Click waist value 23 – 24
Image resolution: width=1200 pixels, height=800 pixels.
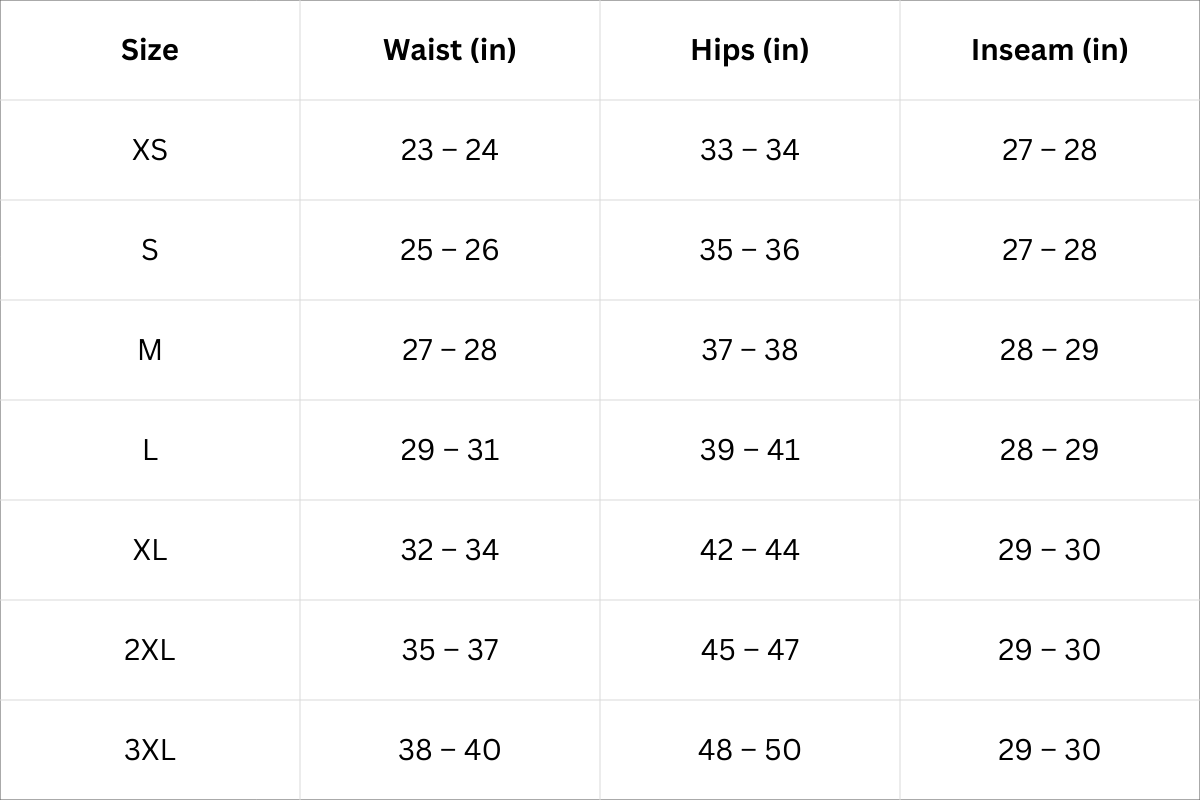point(449,150)
